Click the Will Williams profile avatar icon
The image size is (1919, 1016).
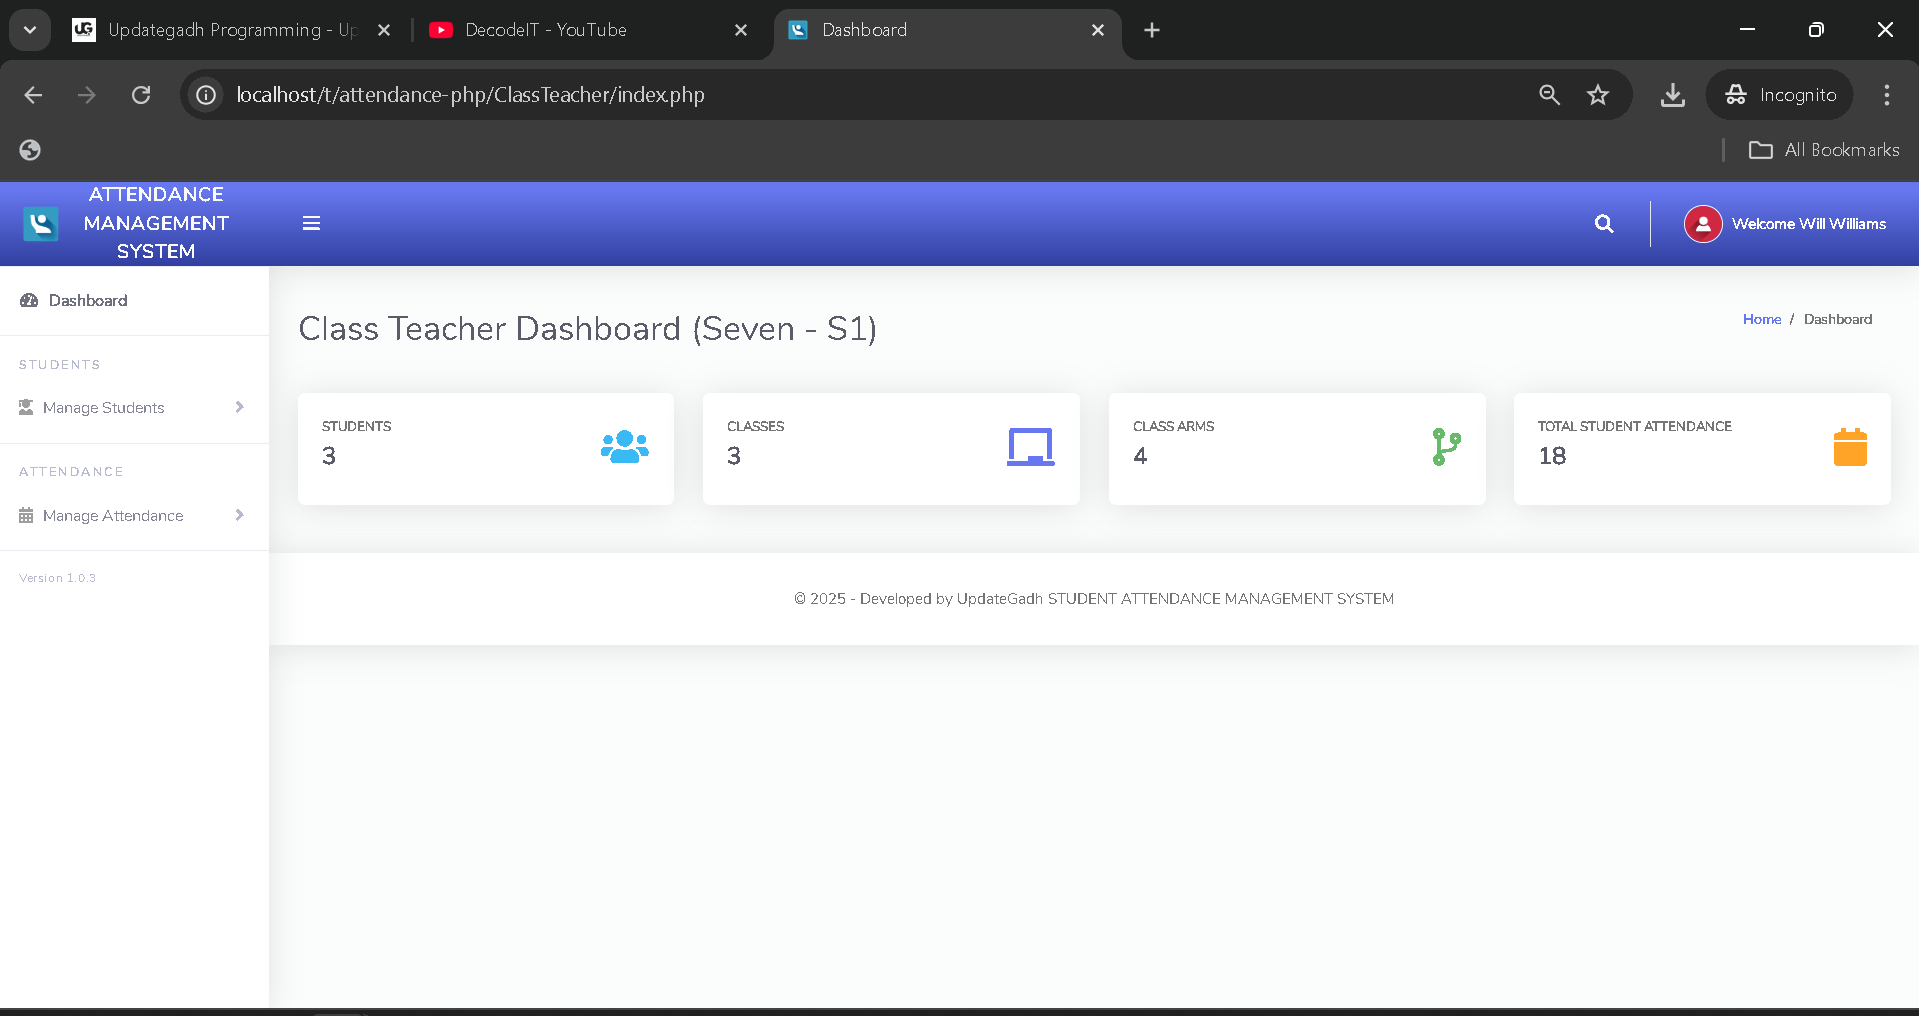pyautogui.click(x=1703, y=223)
